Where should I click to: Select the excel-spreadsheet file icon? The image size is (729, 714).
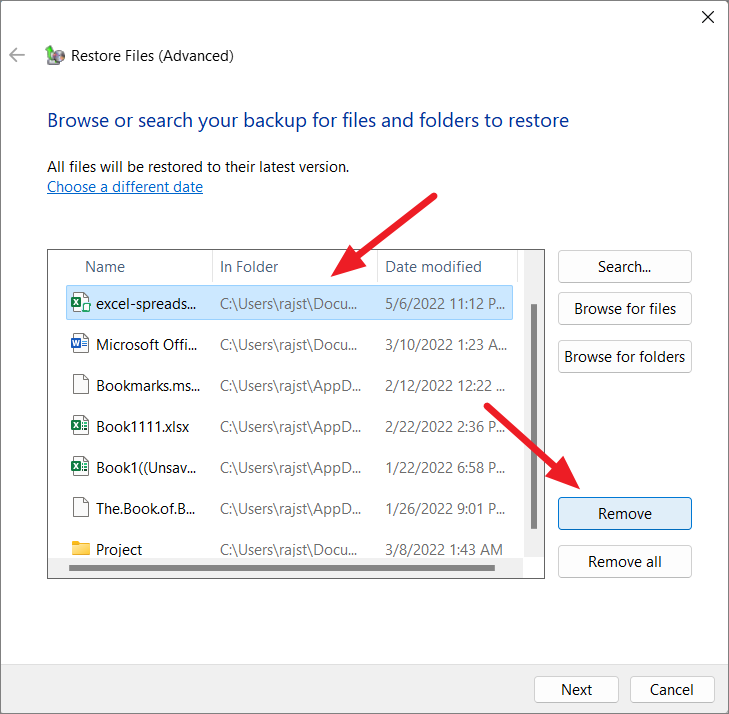coord(80,303)
